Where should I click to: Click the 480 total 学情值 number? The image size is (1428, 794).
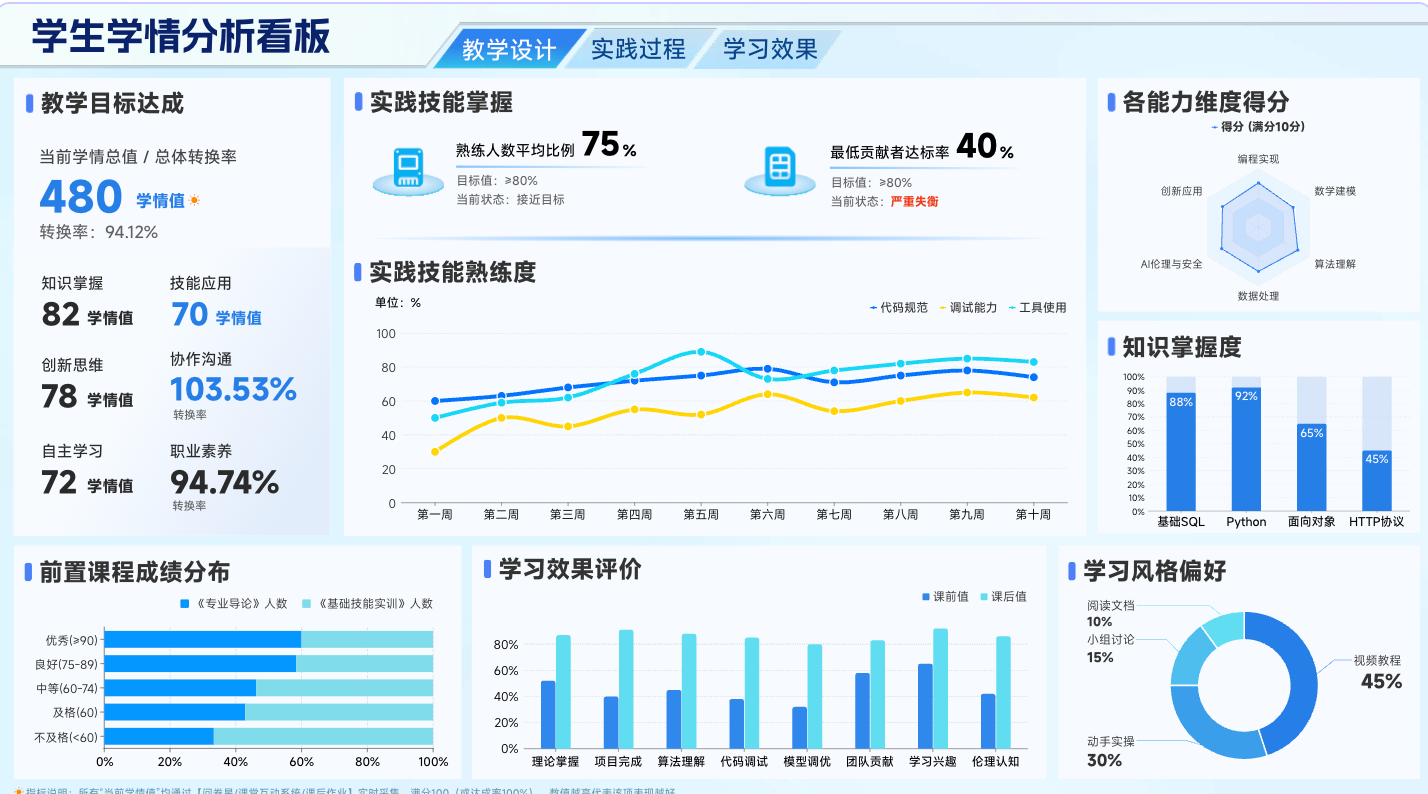[x=81, y=197]
